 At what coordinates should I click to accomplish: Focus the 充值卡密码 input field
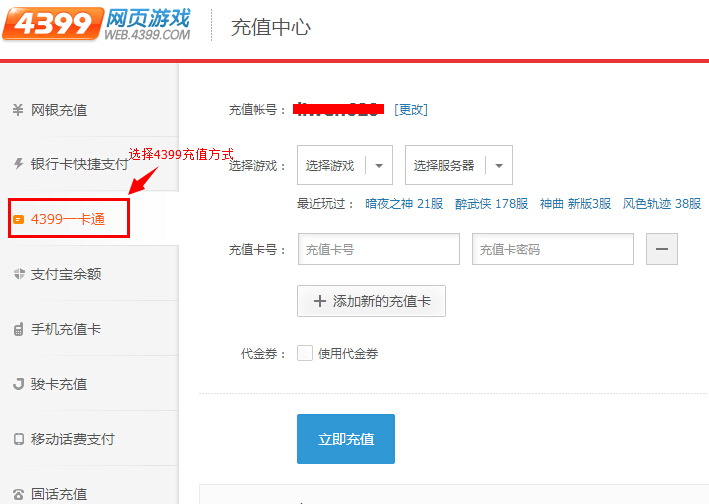[553, 249]
